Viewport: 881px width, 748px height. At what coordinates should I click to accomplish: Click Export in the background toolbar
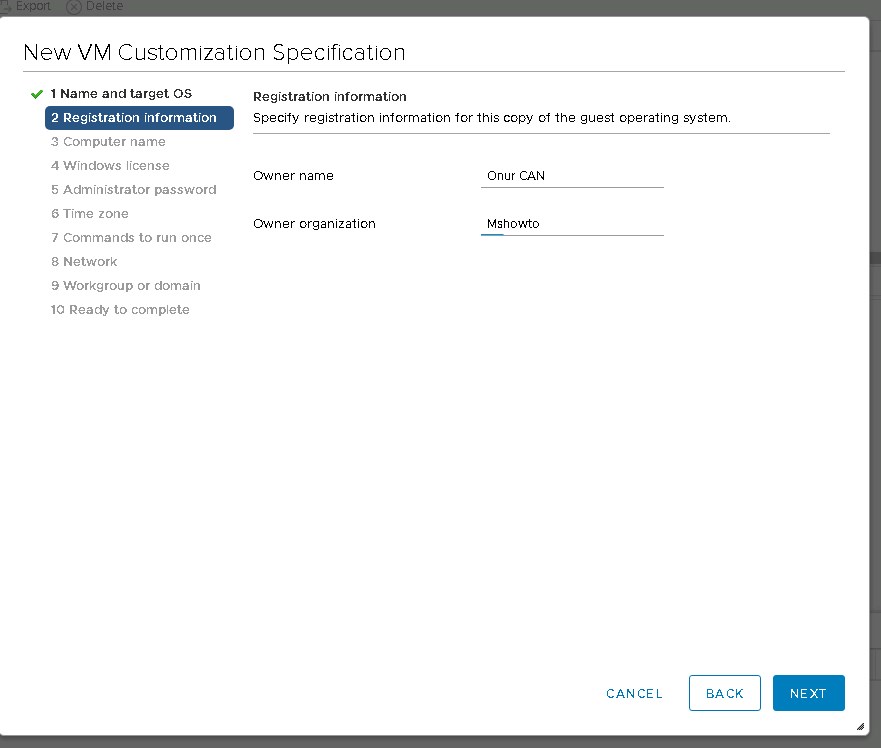click(32, 6)
